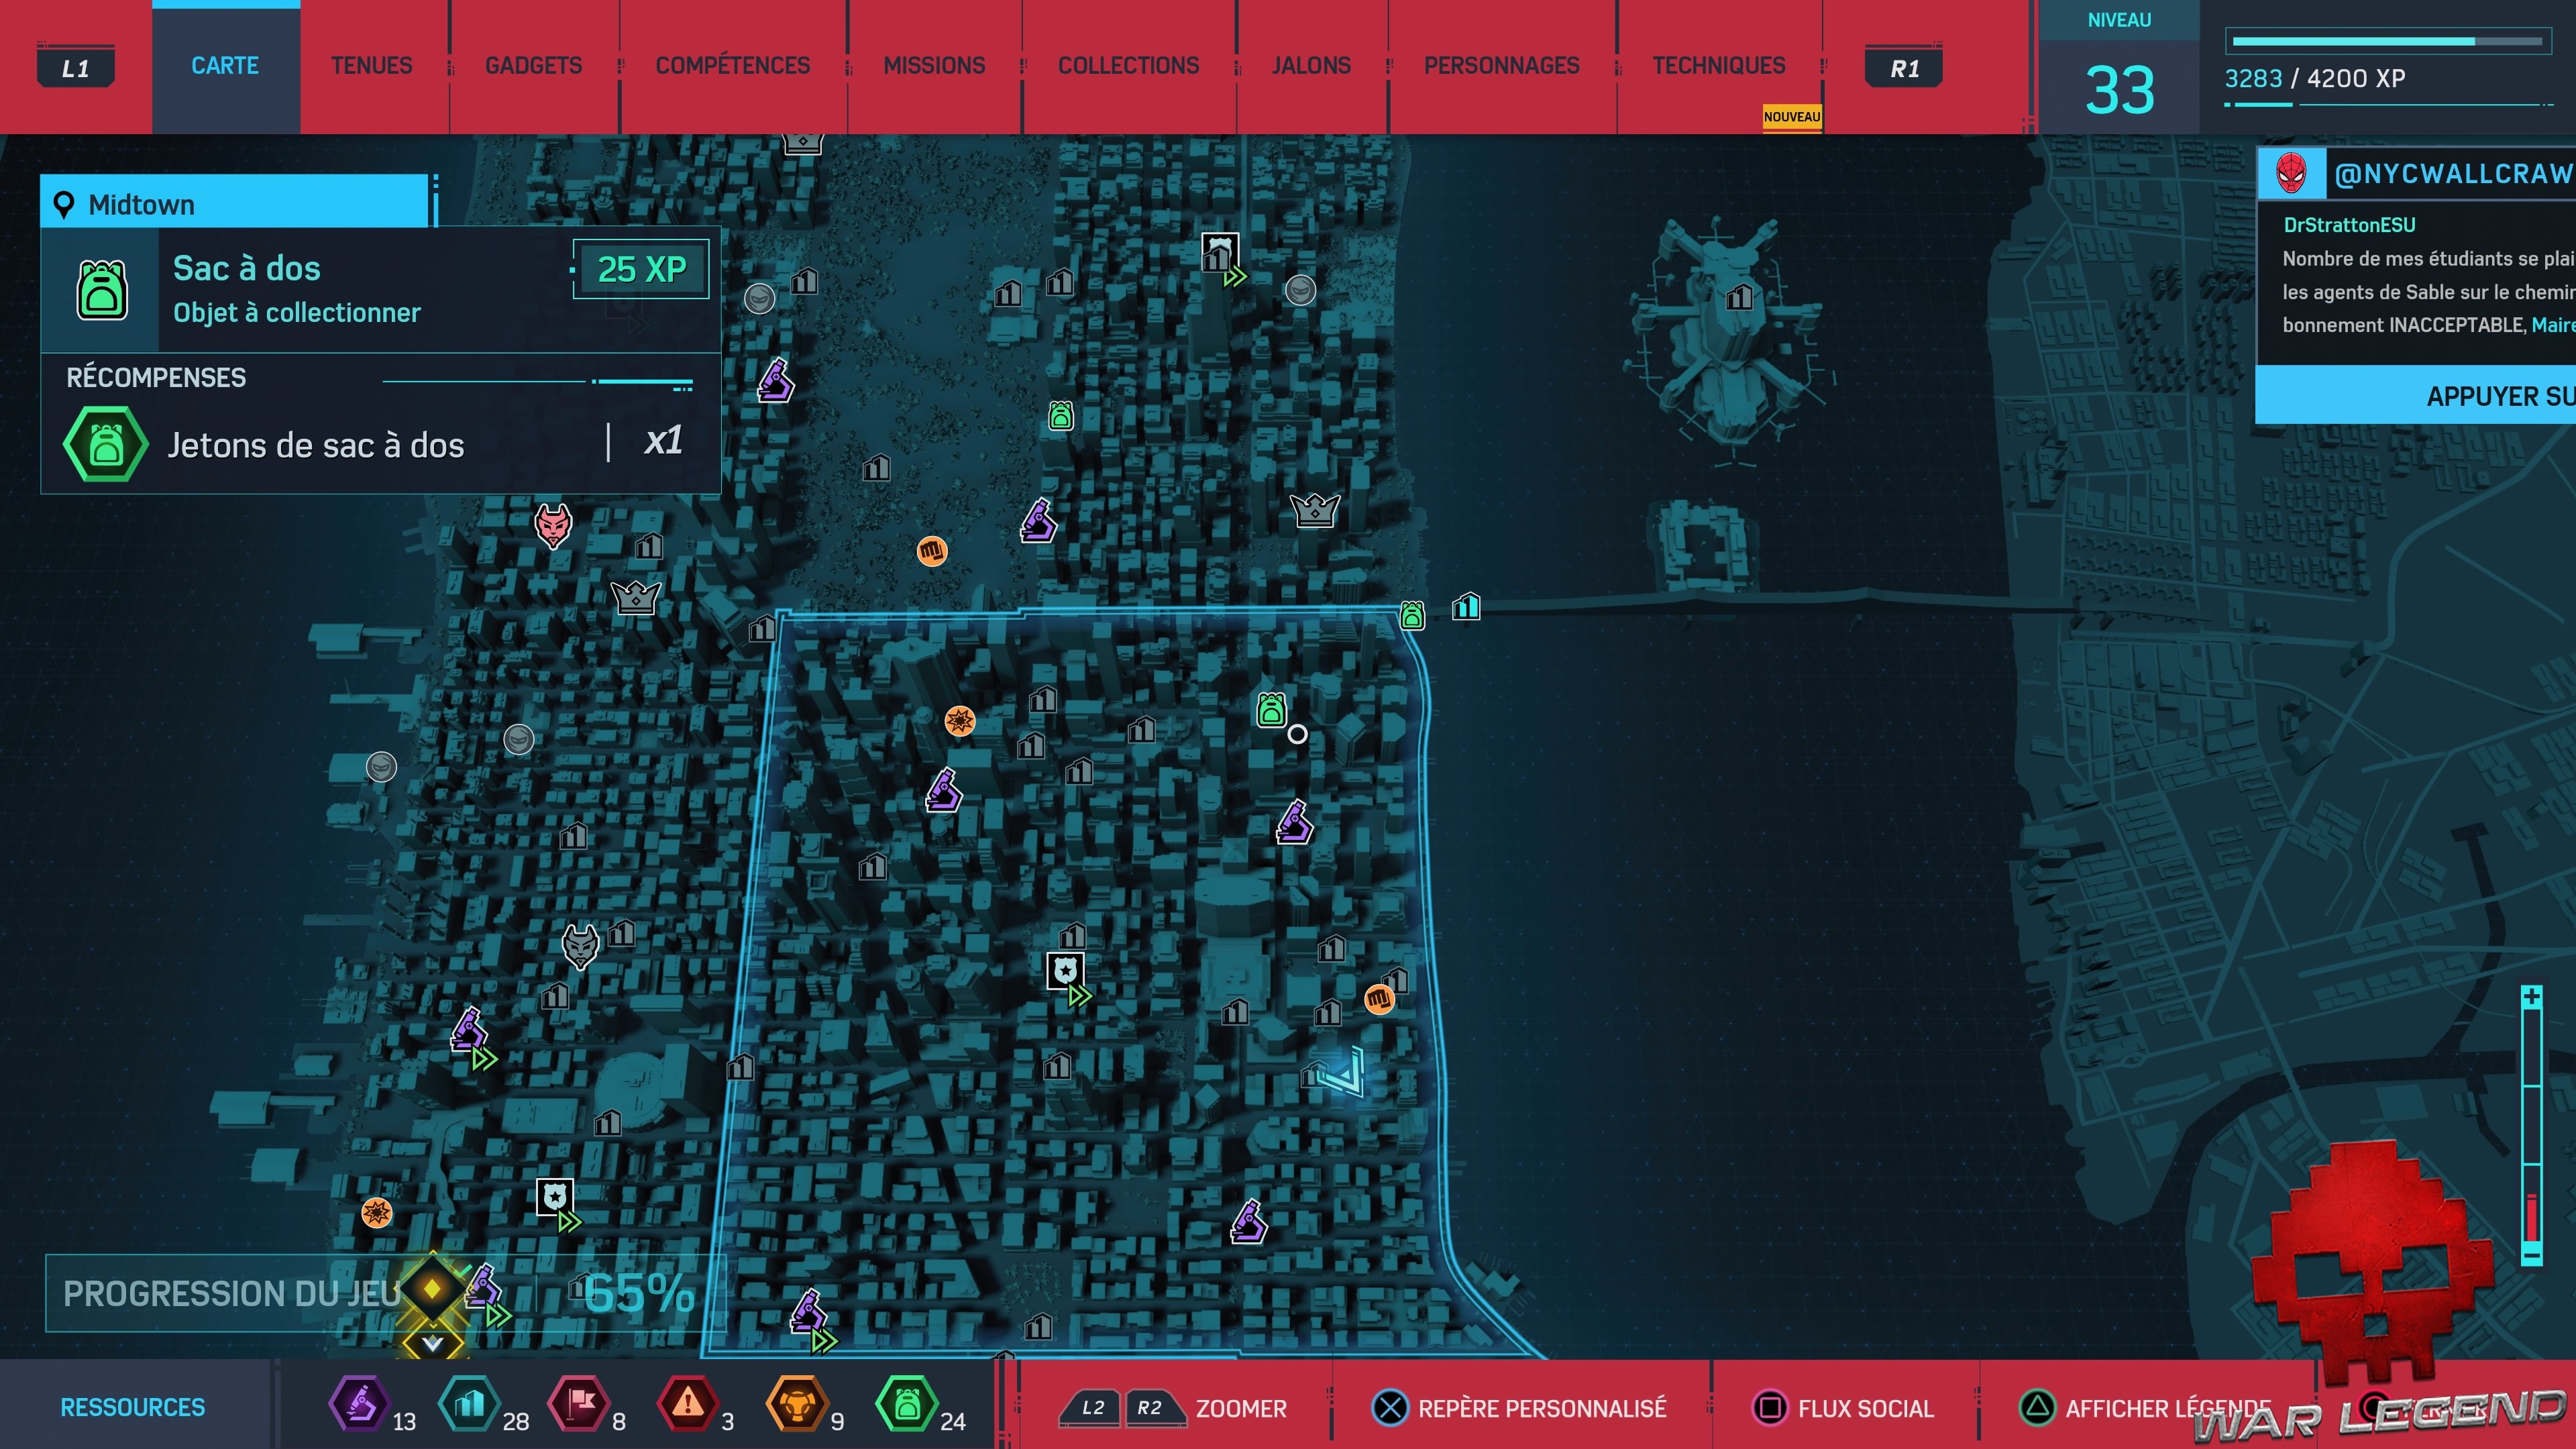This screenshot has width=2576, height=1449.
Task: Open the Tenues tab
Action: point(371,66)
